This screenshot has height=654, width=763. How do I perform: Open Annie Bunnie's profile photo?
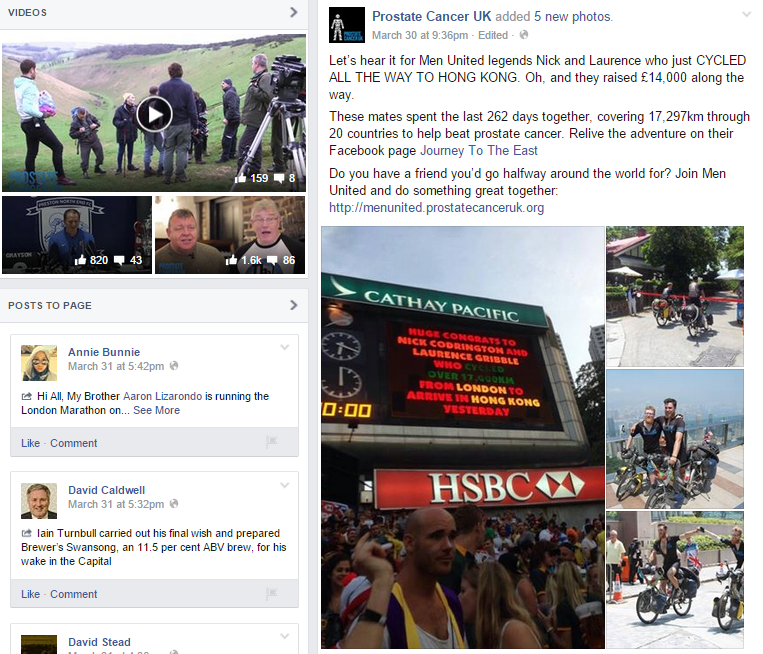[39, 363]
